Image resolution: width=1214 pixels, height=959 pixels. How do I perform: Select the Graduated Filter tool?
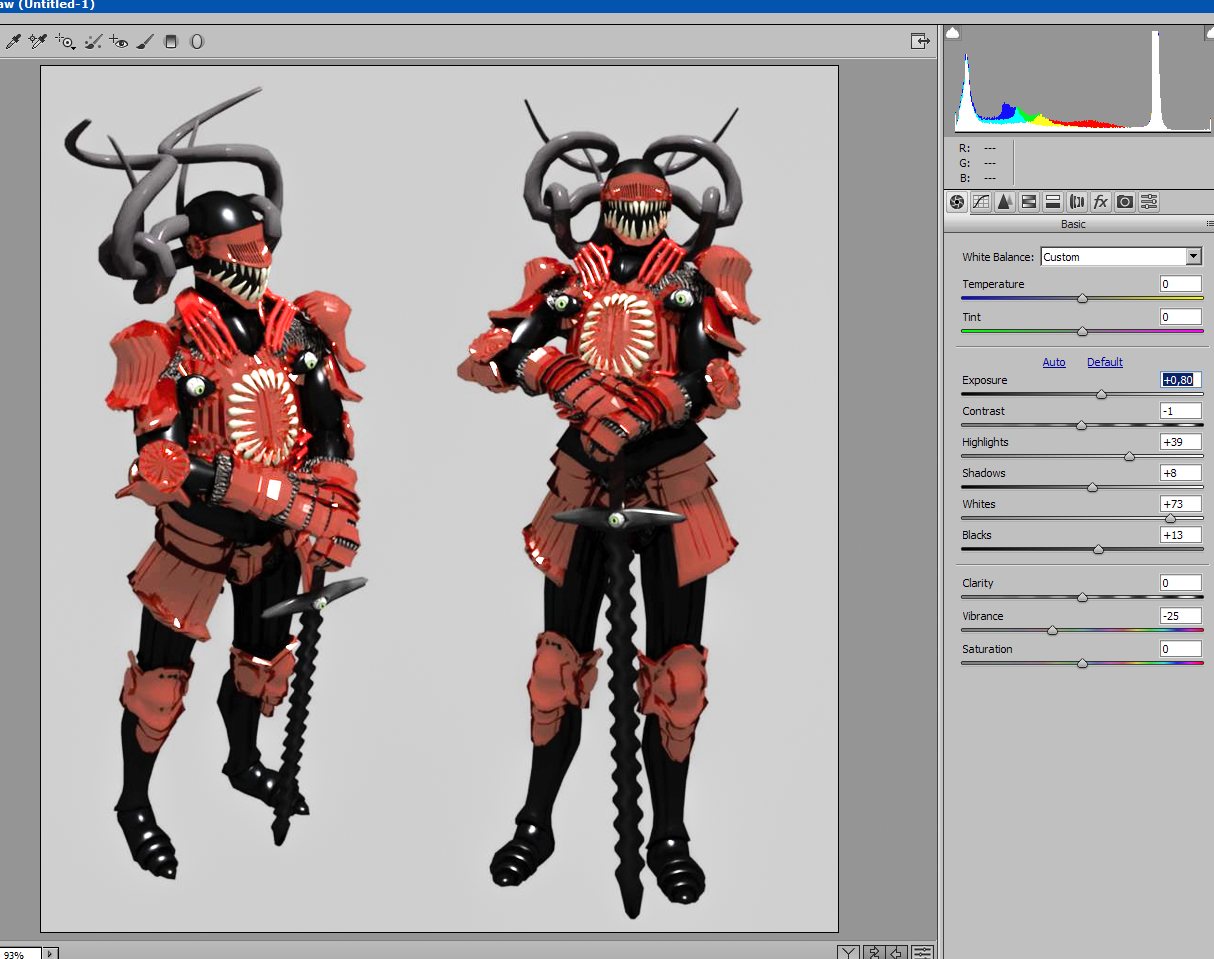(x=171, y=41)
